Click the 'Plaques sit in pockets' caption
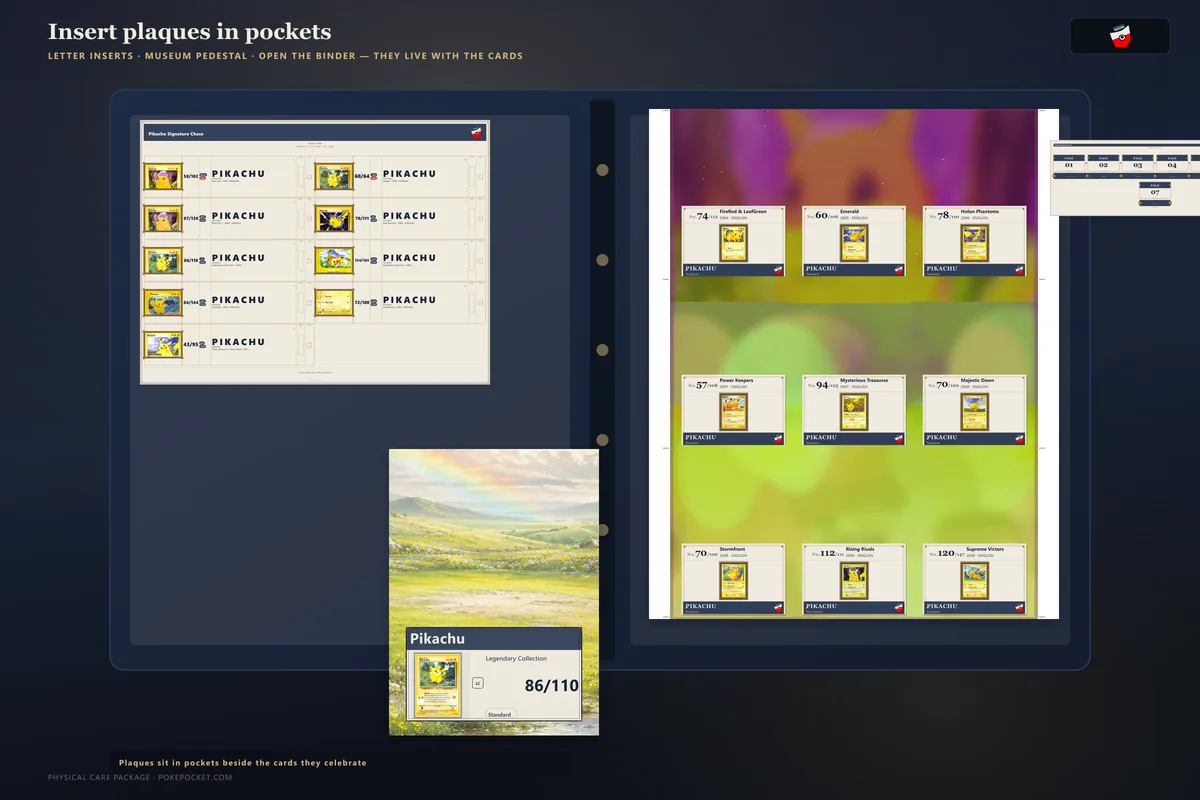 243,763
